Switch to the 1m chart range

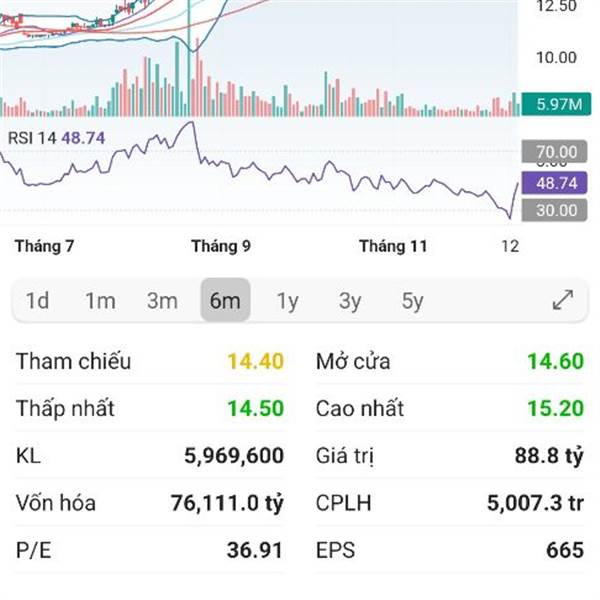[100, 301]
